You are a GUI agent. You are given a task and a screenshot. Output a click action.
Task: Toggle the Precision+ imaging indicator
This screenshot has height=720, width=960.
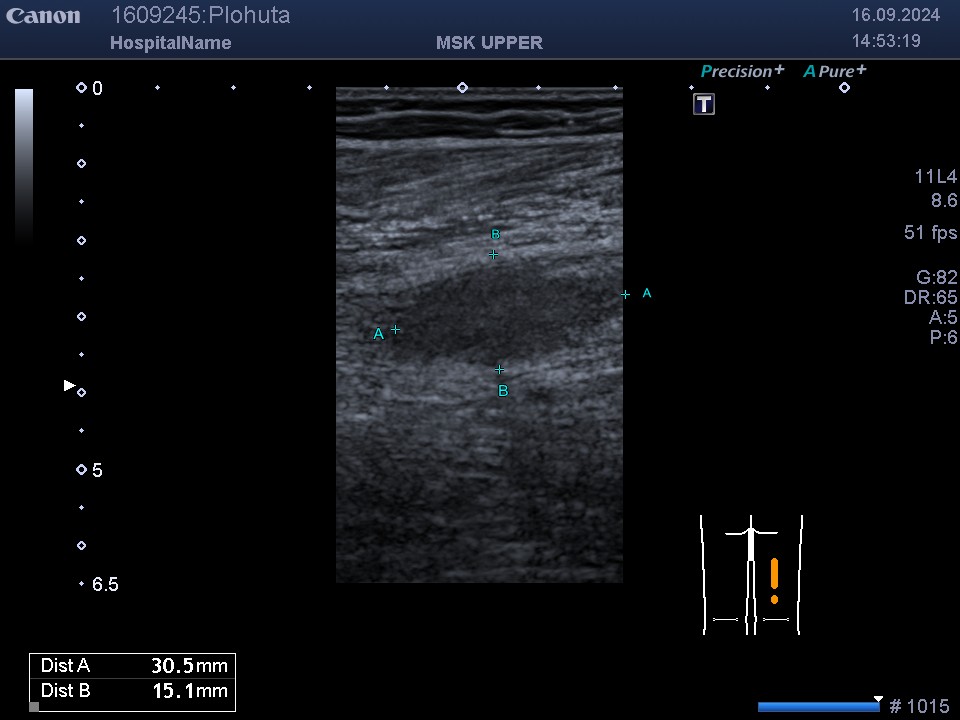point(742,71)
